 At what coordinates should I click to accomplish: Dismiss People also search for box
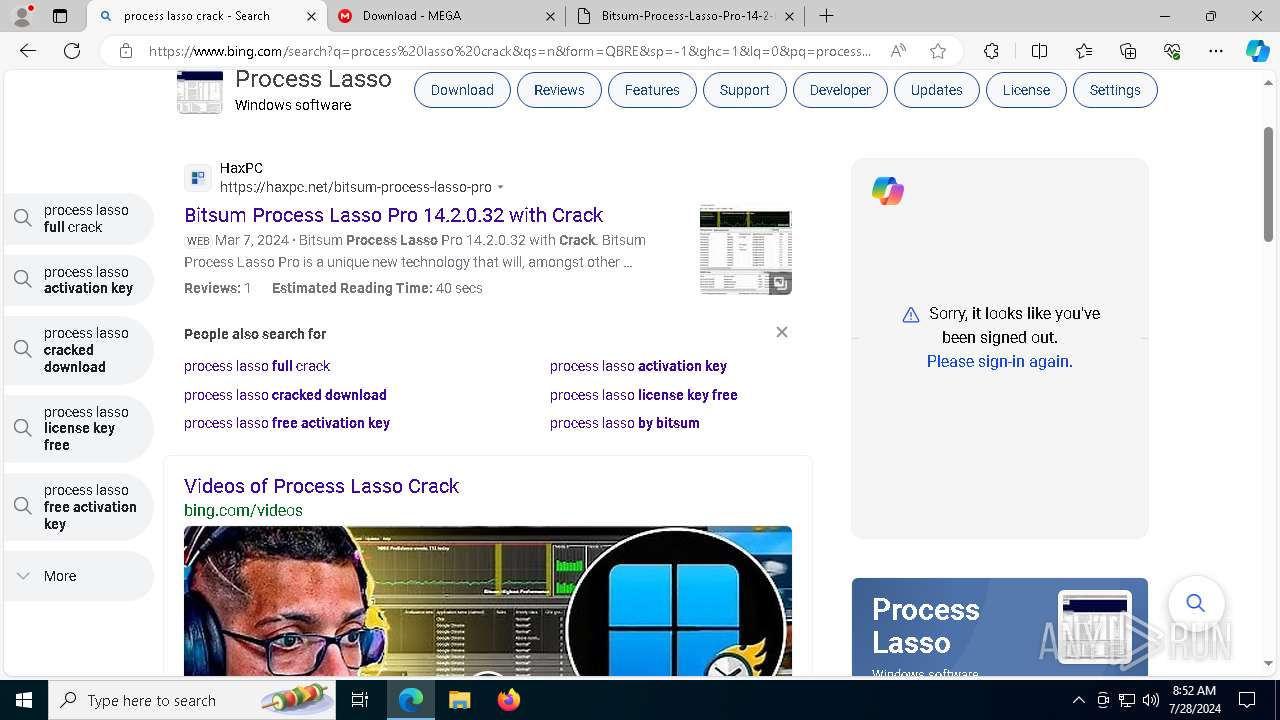(782, 332)
